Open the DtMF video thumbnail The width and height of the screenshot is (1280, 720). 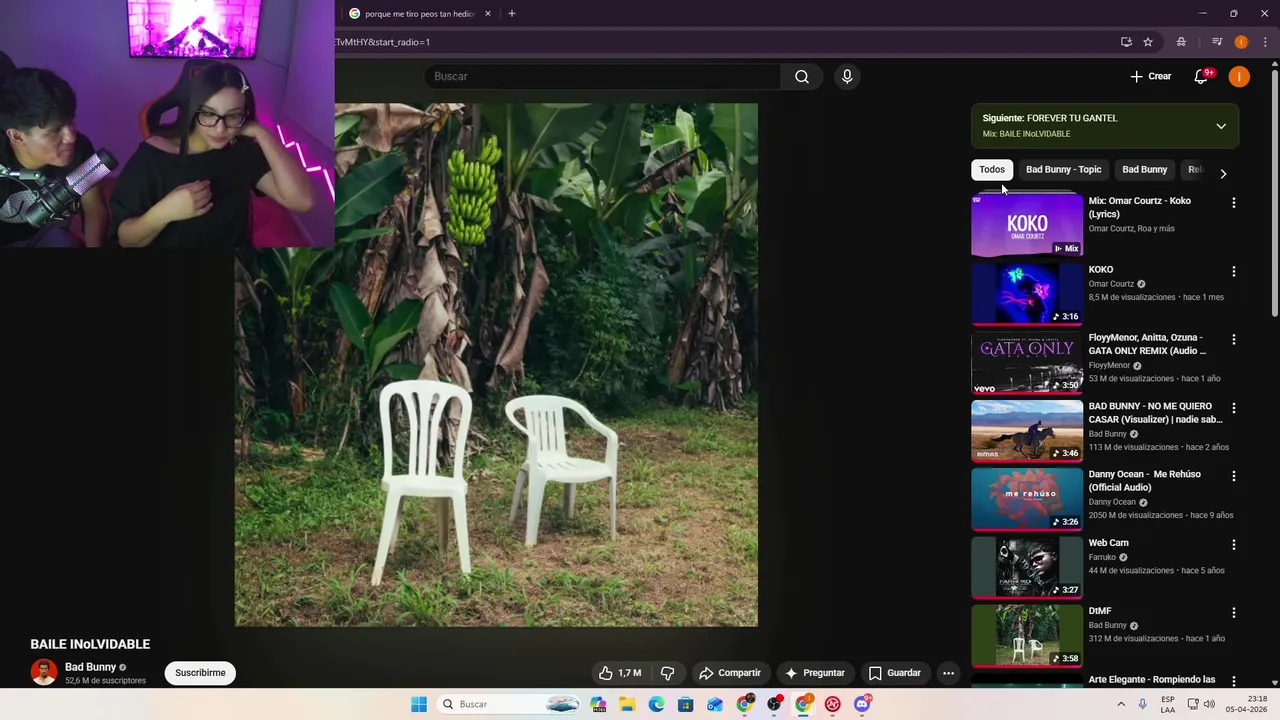coord(1027,635)
